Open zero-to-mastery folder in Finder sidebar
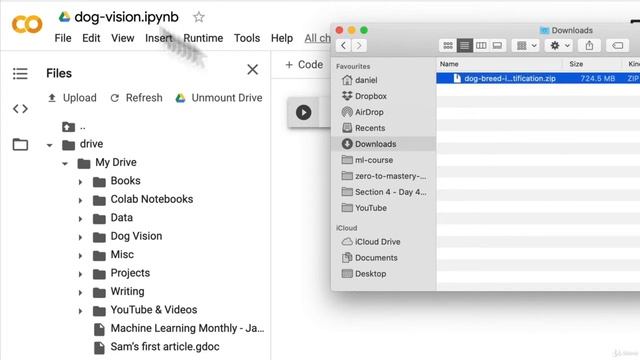 point(384,176)
